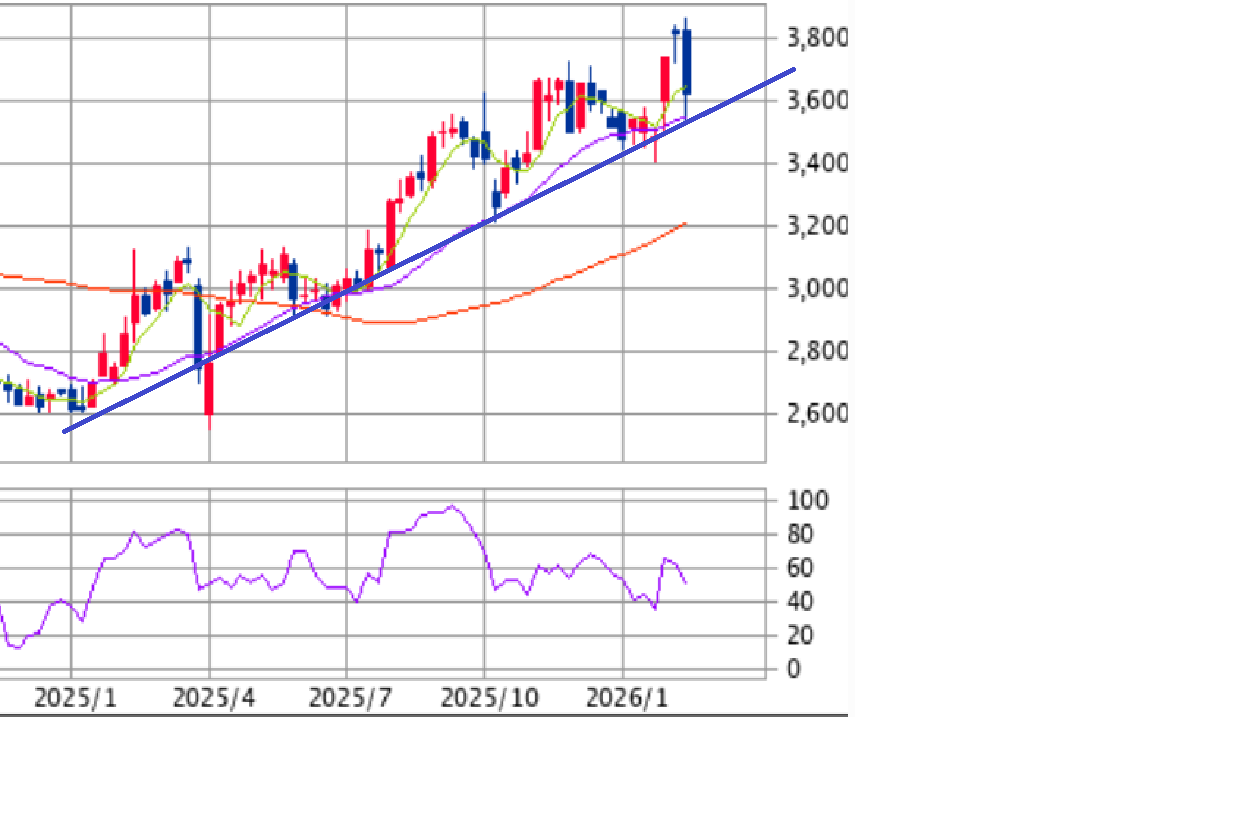The height and width of the screenshot is (815, 1260).
Task: Click the 2,600 price axis label
Action: (x=816, y=413)
